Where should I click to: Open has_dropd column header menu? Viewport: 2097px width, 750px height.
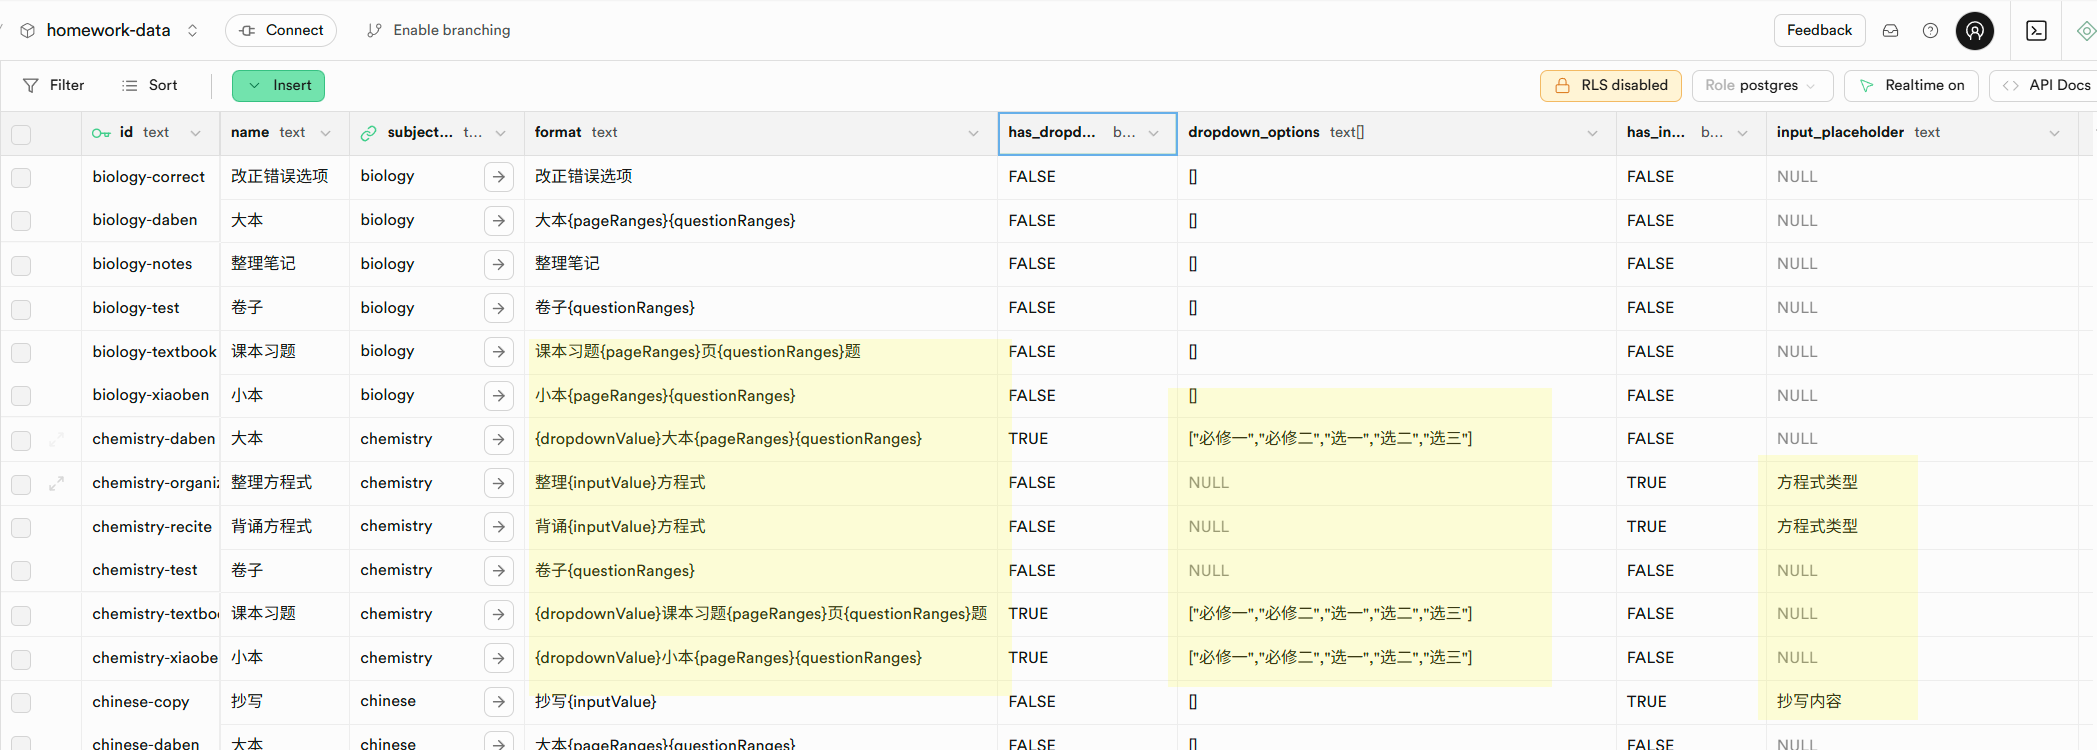(x=1153, y=133)
